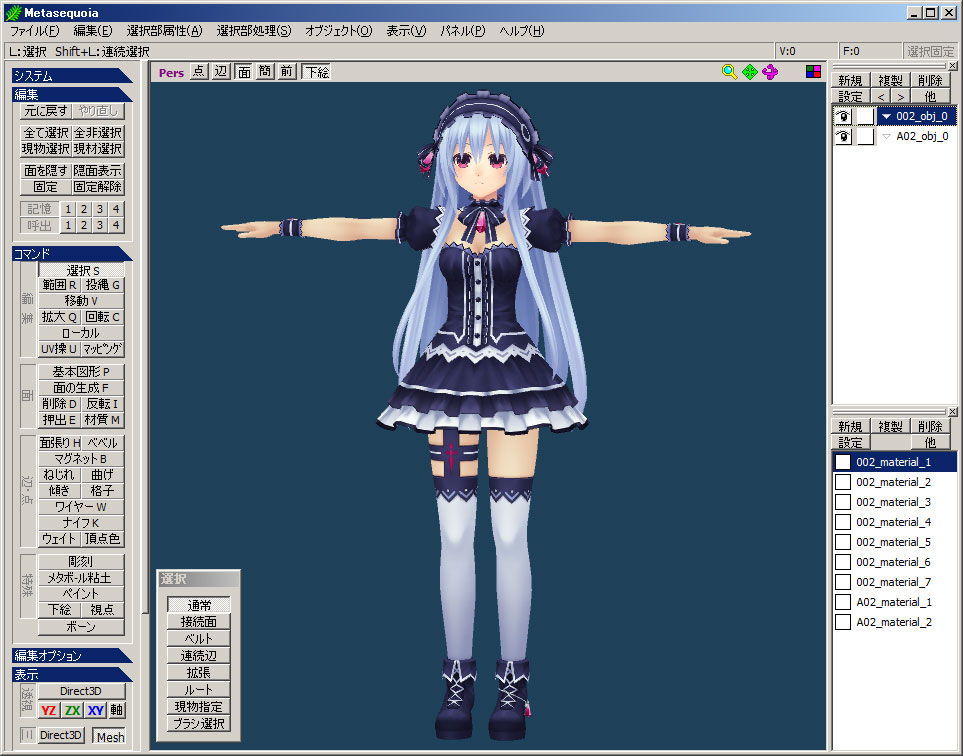Choose 接続面 in the 選択 sub-panel

click(198, 622)
